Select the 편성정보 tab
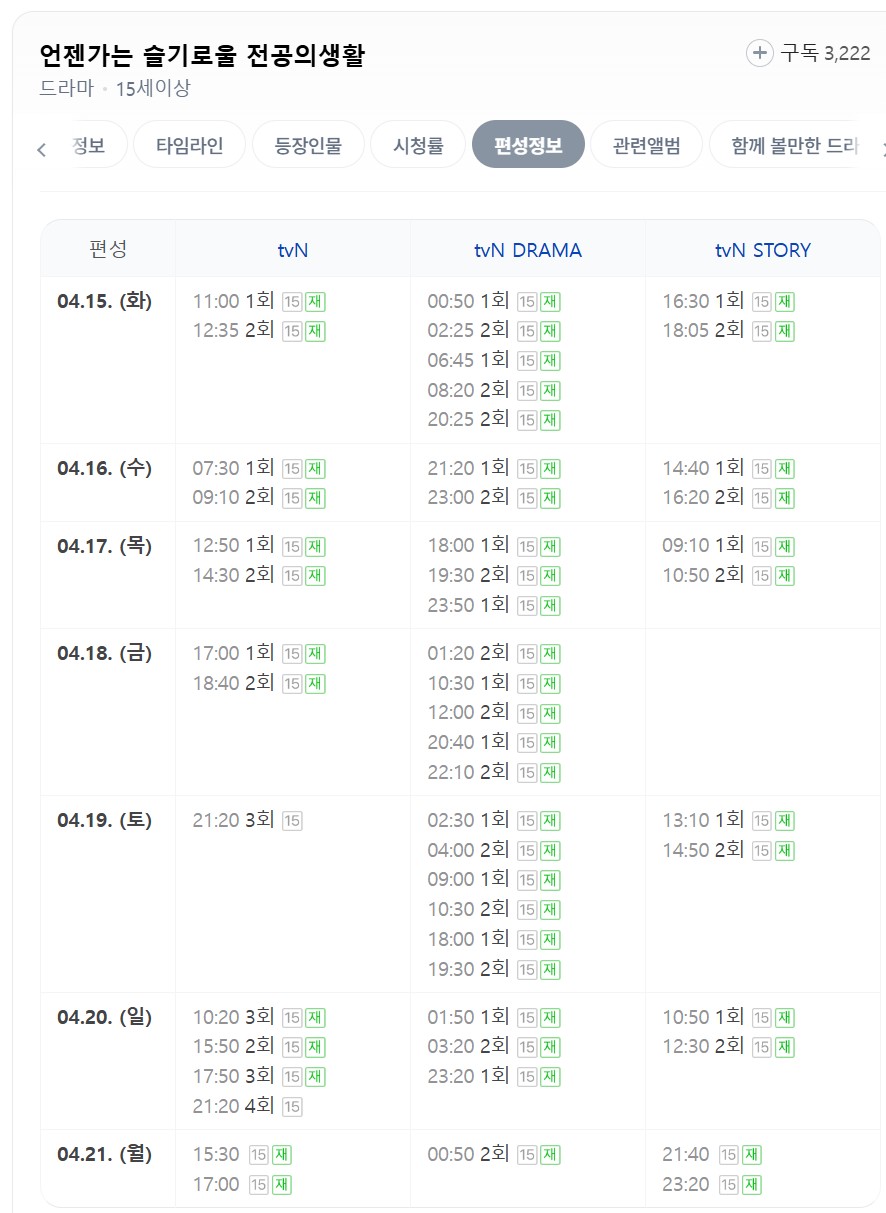 click(x=528, y=145)
